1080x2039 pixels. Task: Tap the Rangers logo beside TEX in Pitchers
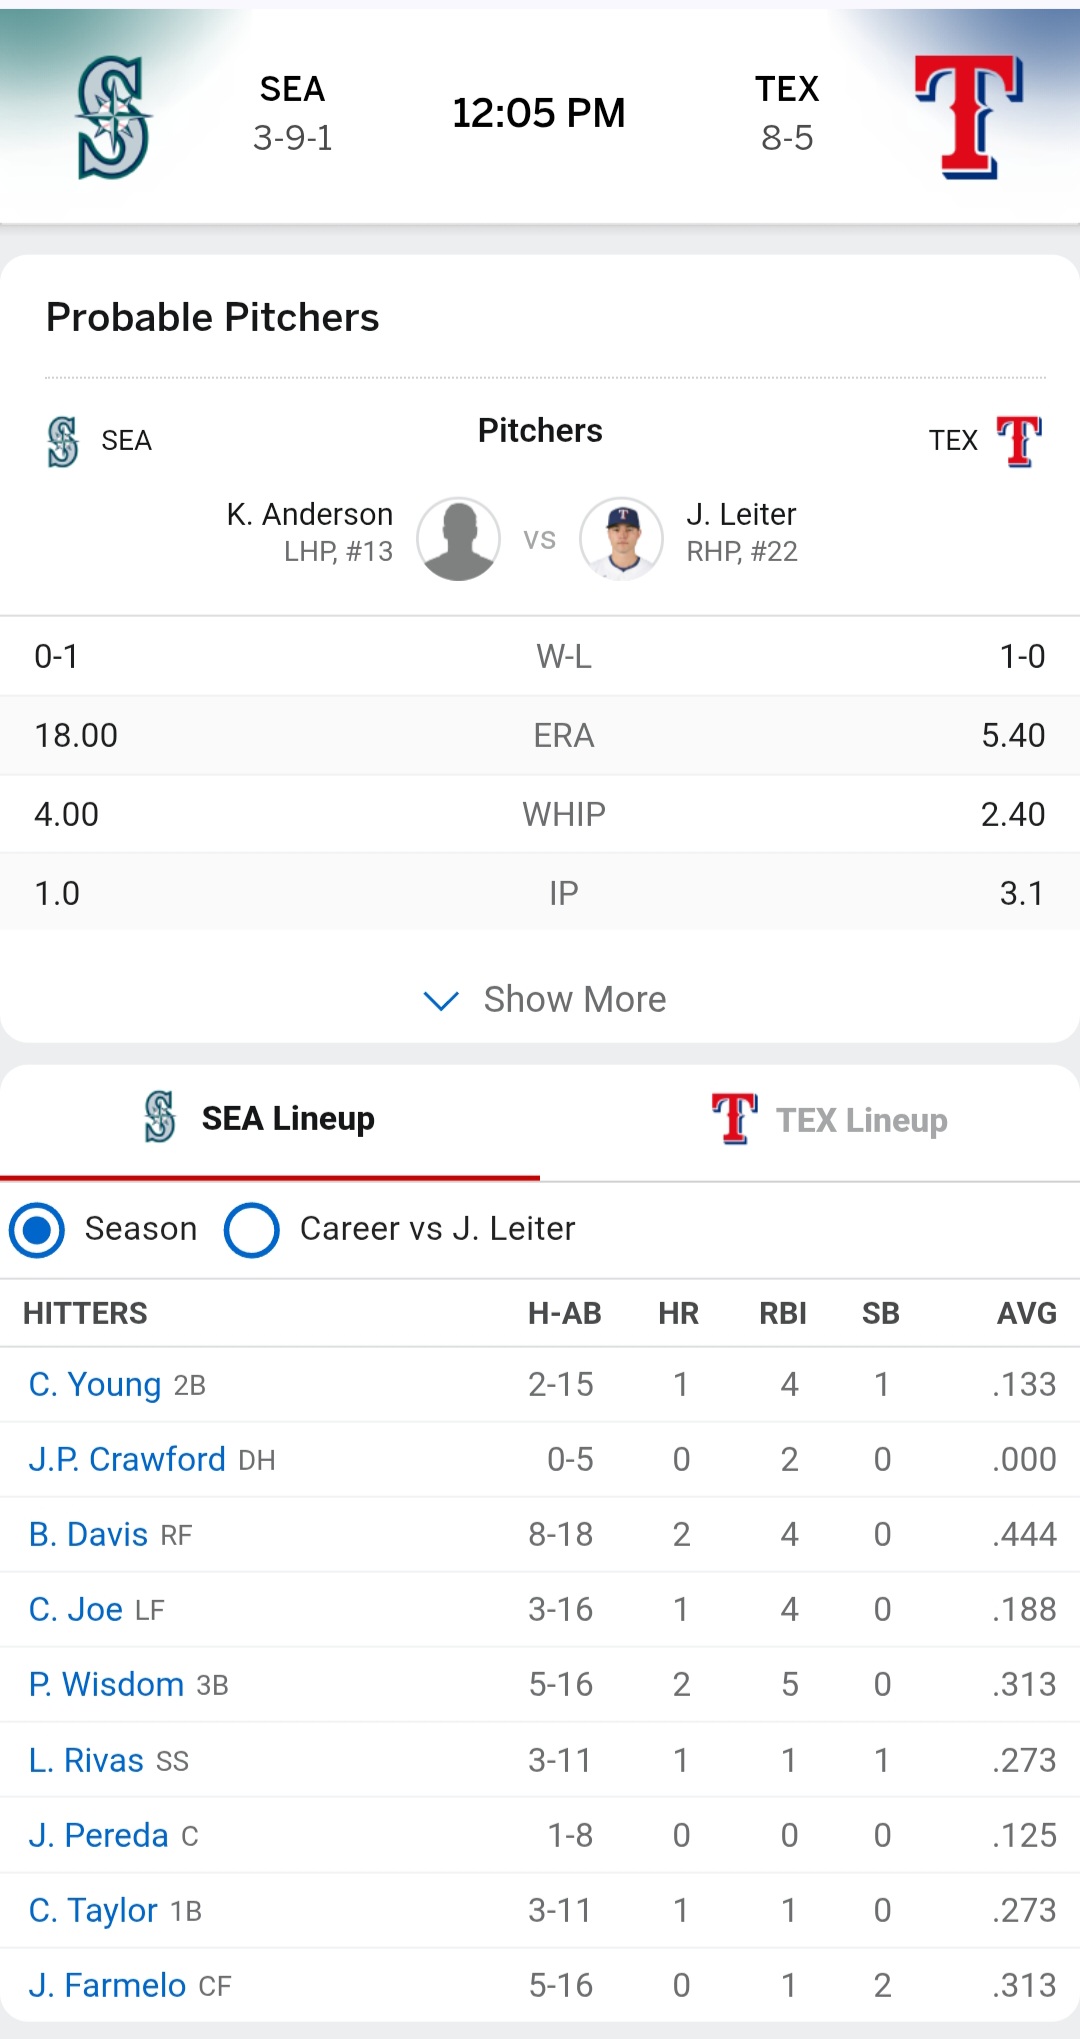(1018, 441)
